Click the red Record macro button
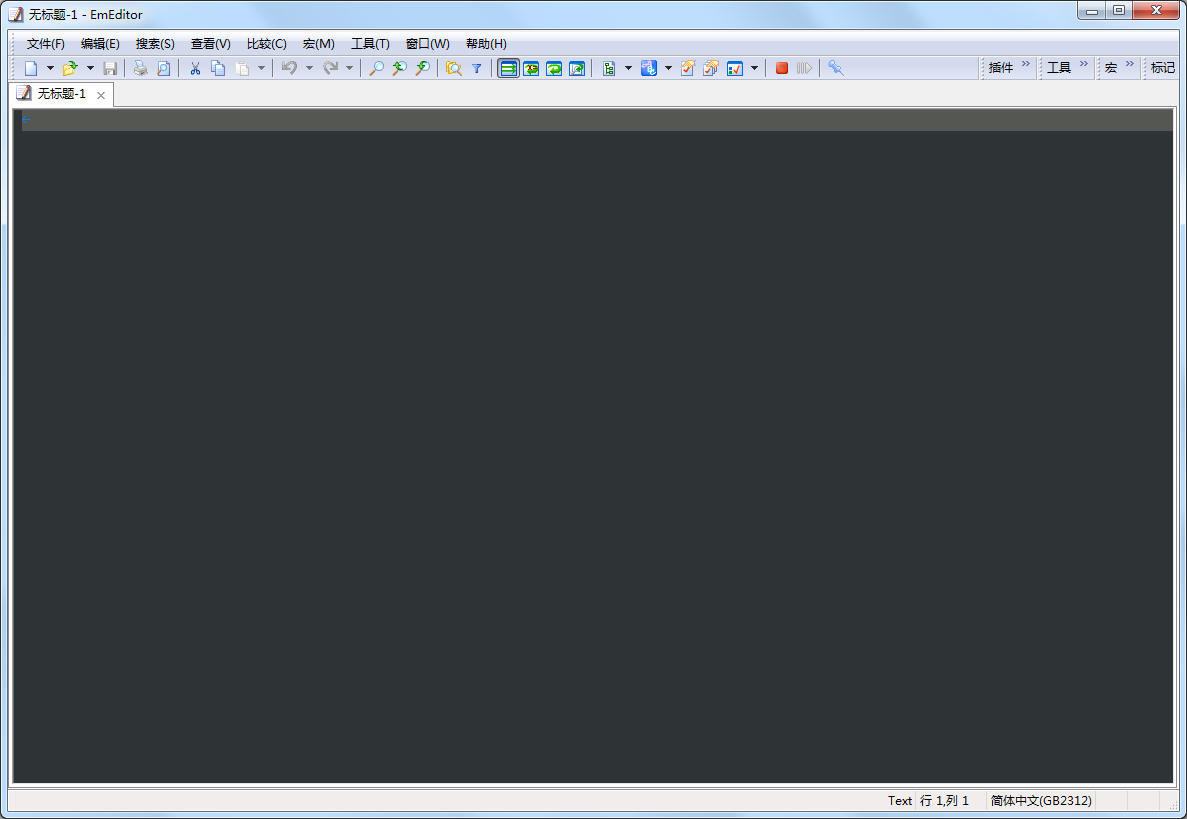Screen dimensions: 1187x819 pyautogui.click(x=782, y=68)
